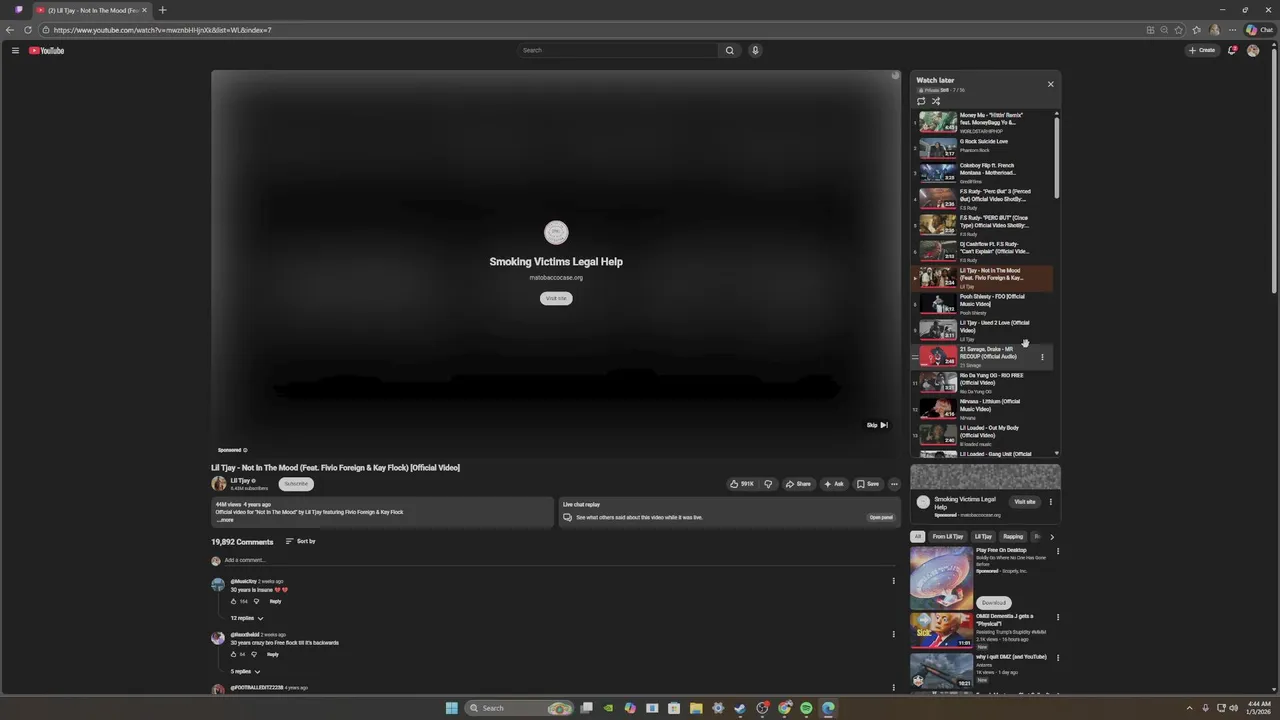Screen dimensions: 1280x720
Task: Expand description with ...more
Action: click(x=225, y=520)
